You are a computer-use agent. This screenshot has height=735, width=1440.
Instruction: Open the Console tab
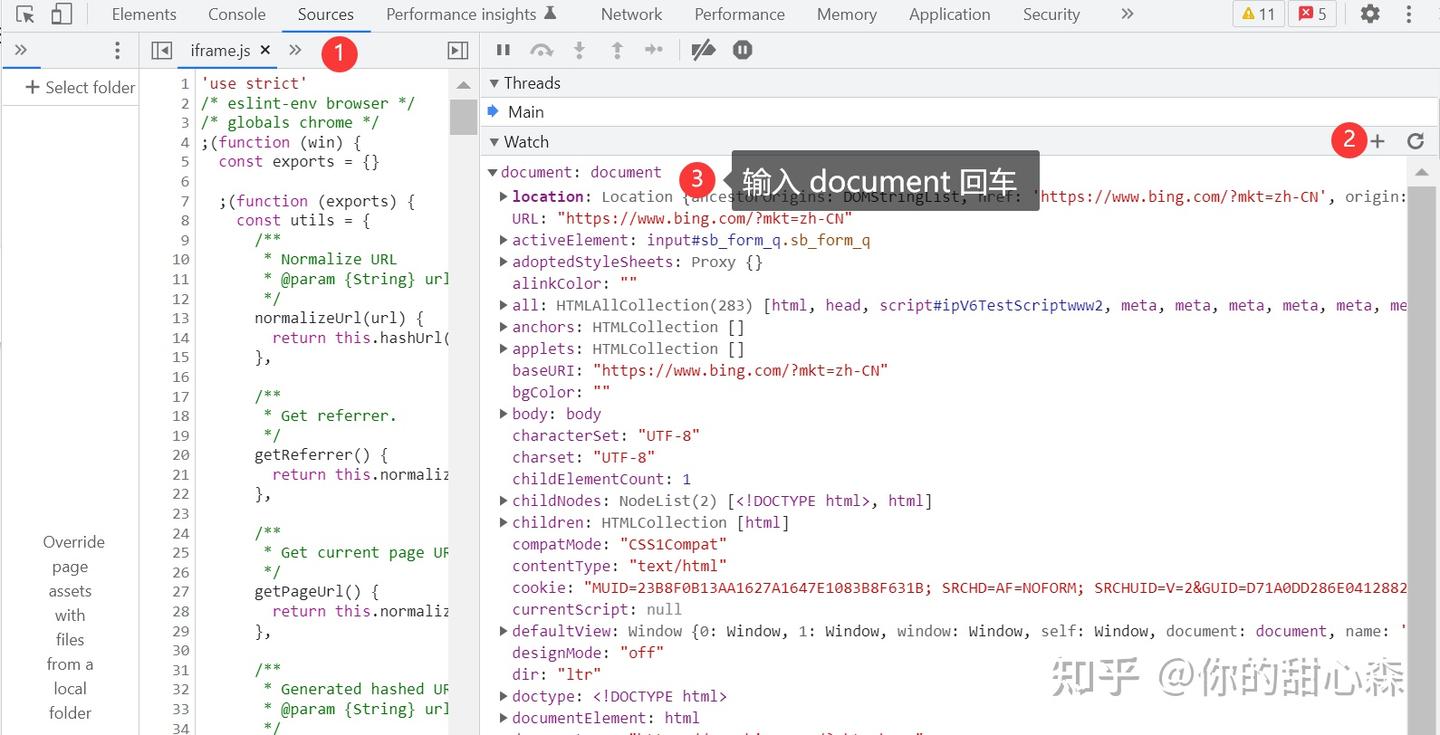click(237, 14)
